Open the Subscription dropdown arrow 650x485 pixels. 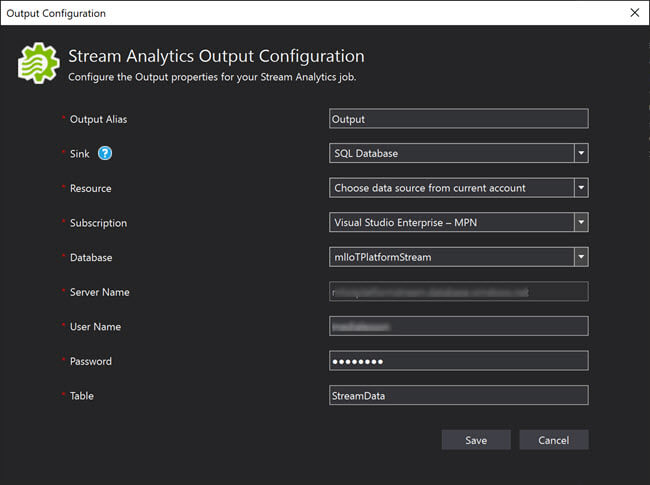pyautogui.click(x=581, y=223)
